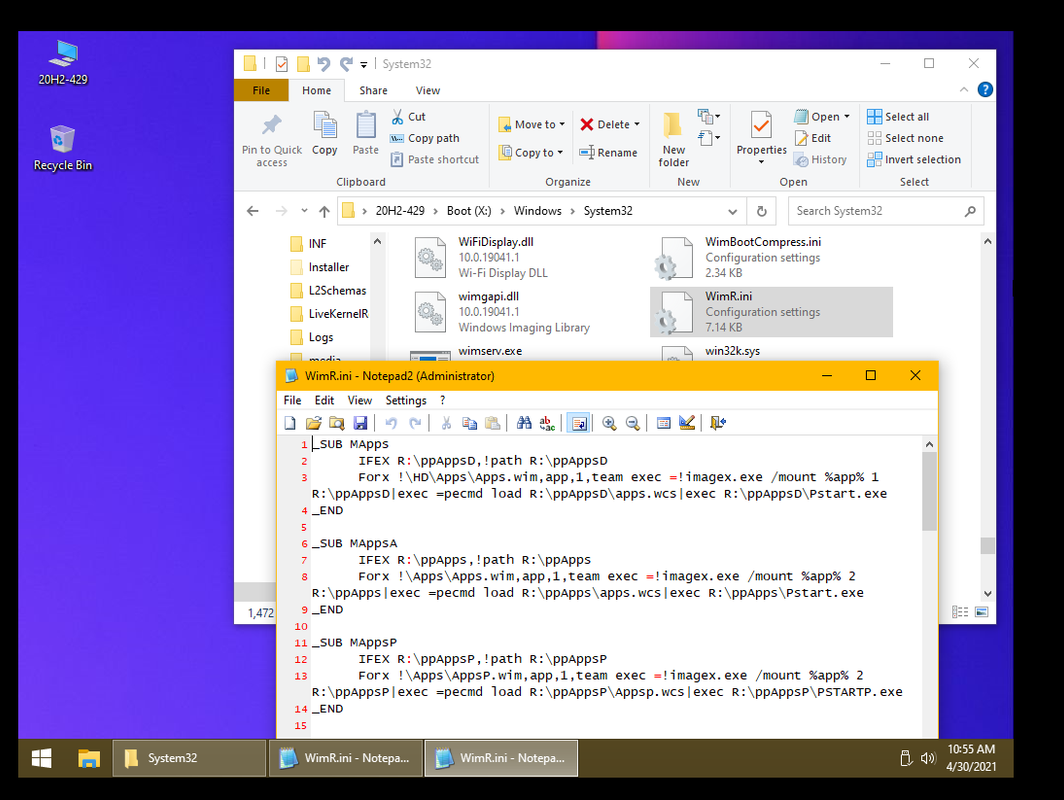Click the Browse files icon in Notepad2
Image resolution: width=1064 pixels, height=800 pixels.
337,423
